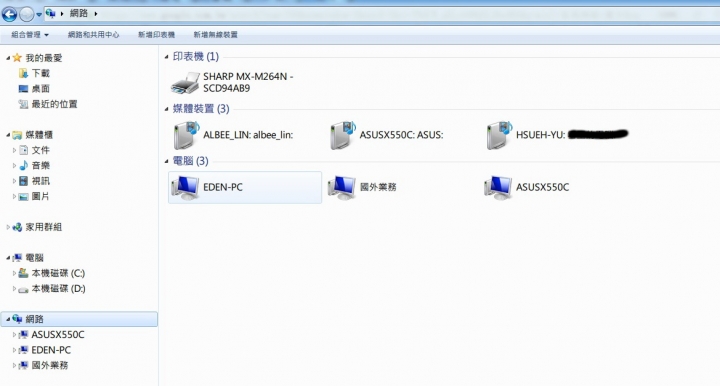Click 網路 breadcrumb in address bar
The width and height of the screenshot is (720, 386).
click(x=79, y=13)
